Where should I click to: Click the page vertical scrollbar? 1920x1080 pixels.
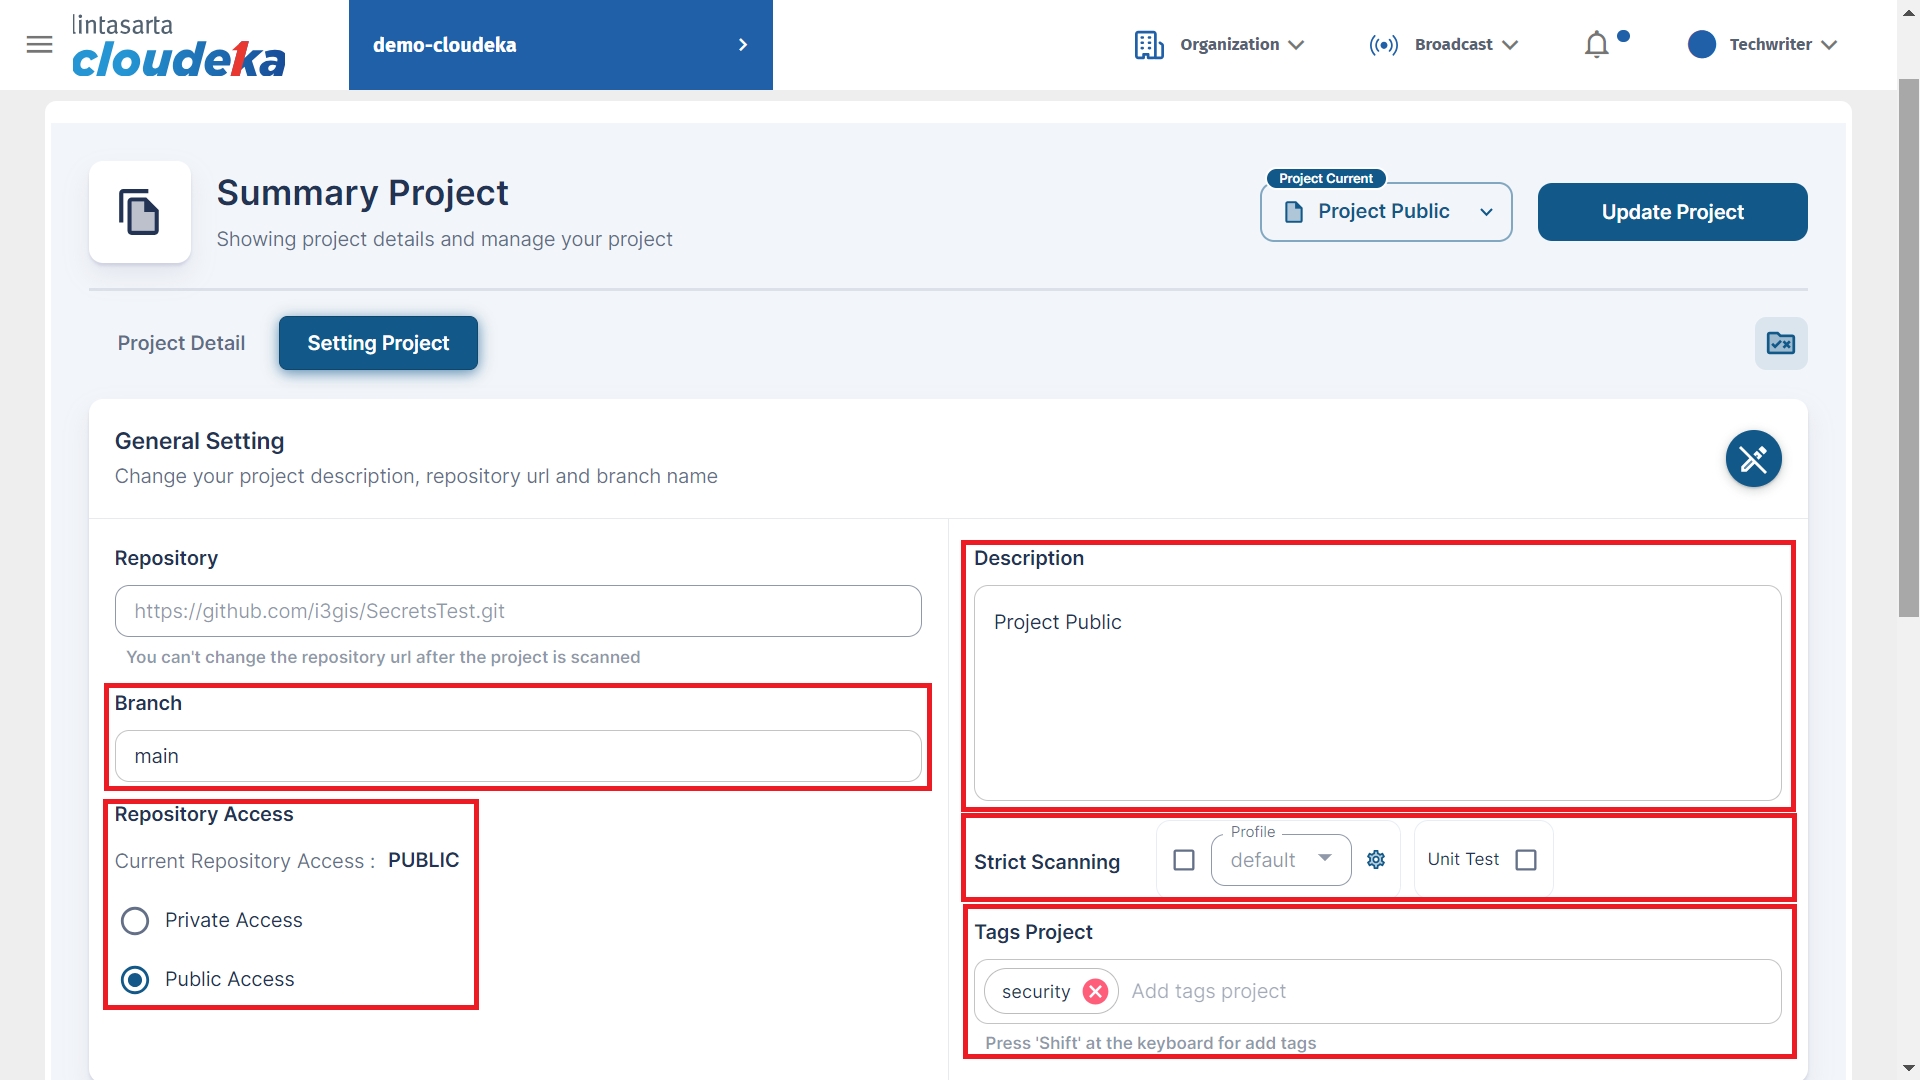(x=1908, y=350)
